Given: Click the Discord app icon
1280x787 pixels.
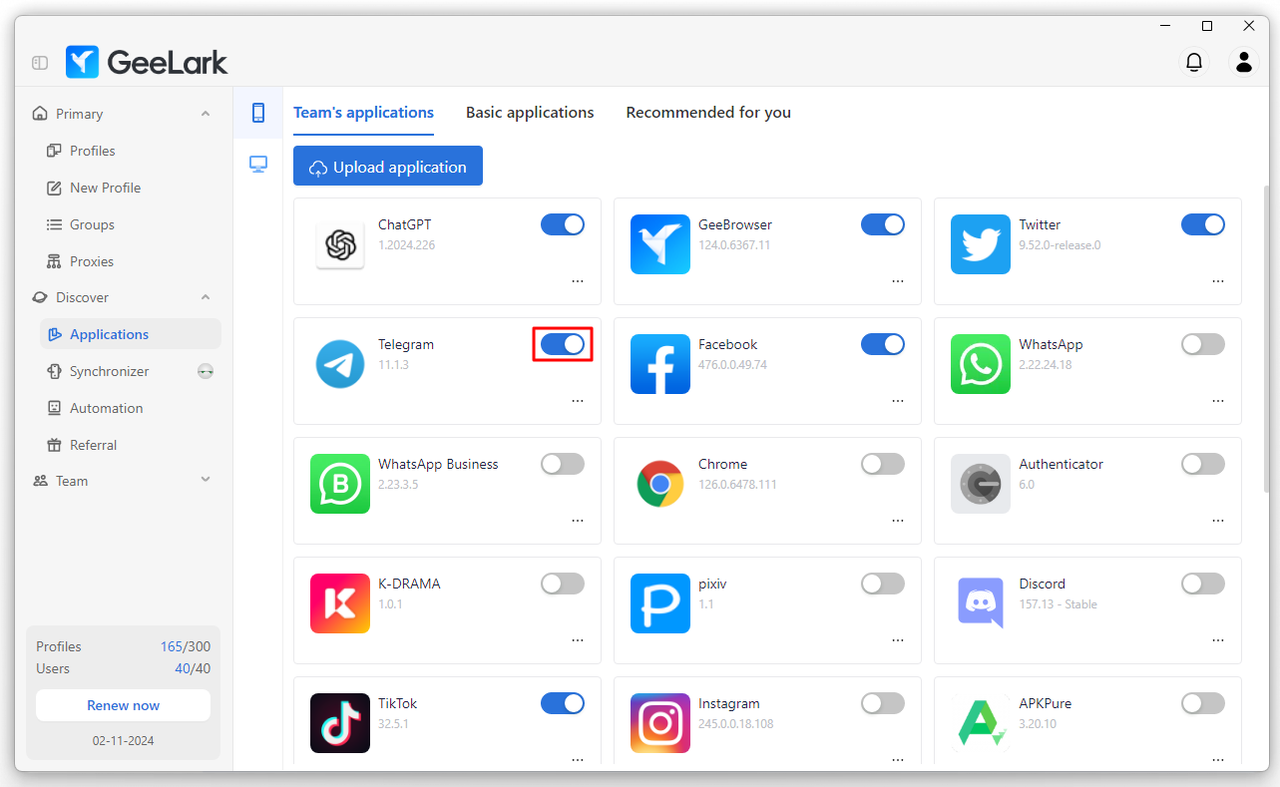Looking at the screenshot, I should point(980,603).
